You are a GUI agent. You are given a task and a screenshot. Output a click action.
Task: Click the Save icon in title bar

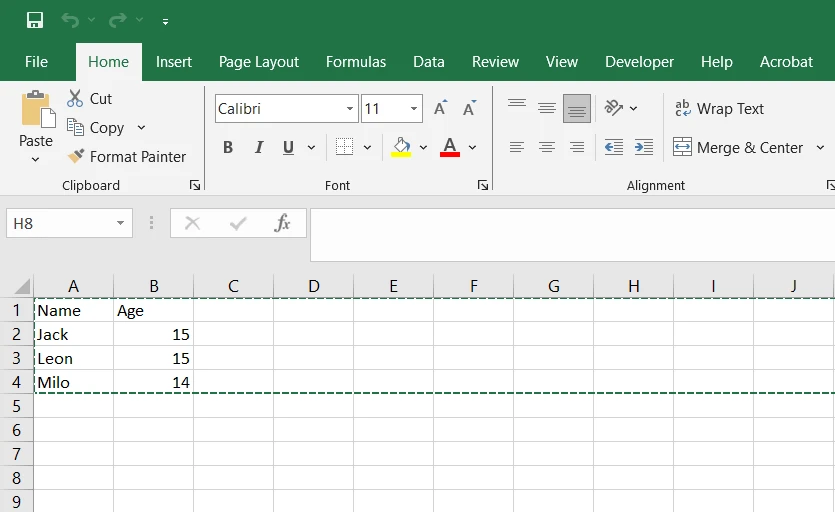pos(35,20)
